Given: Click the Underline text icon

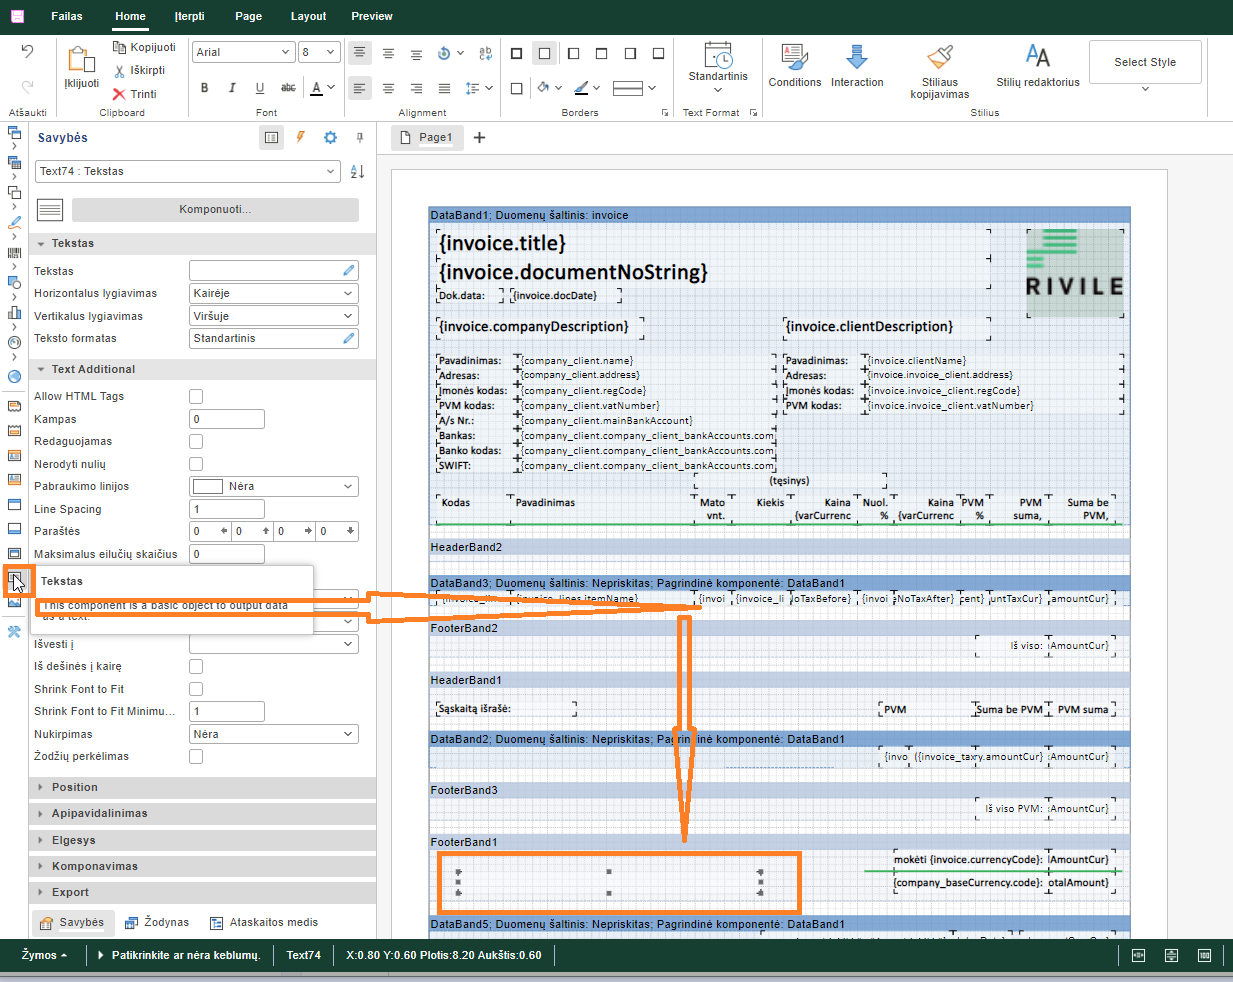Looking at the screenshot, I should [260, 88].
